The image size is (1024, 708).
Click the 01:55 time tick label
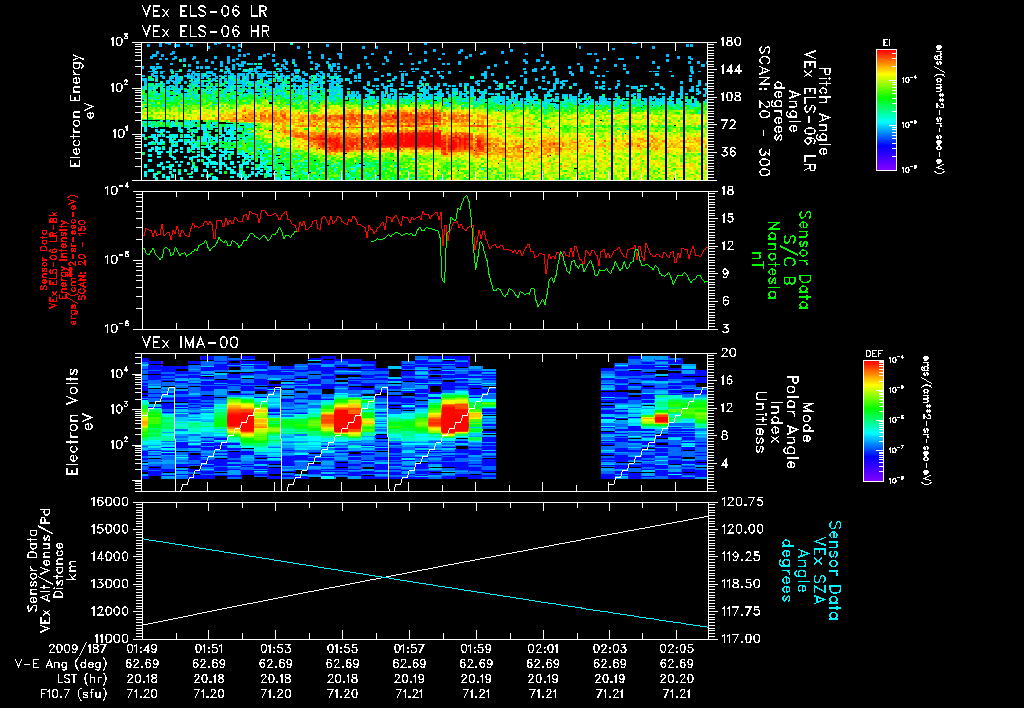tap(342, 649)
